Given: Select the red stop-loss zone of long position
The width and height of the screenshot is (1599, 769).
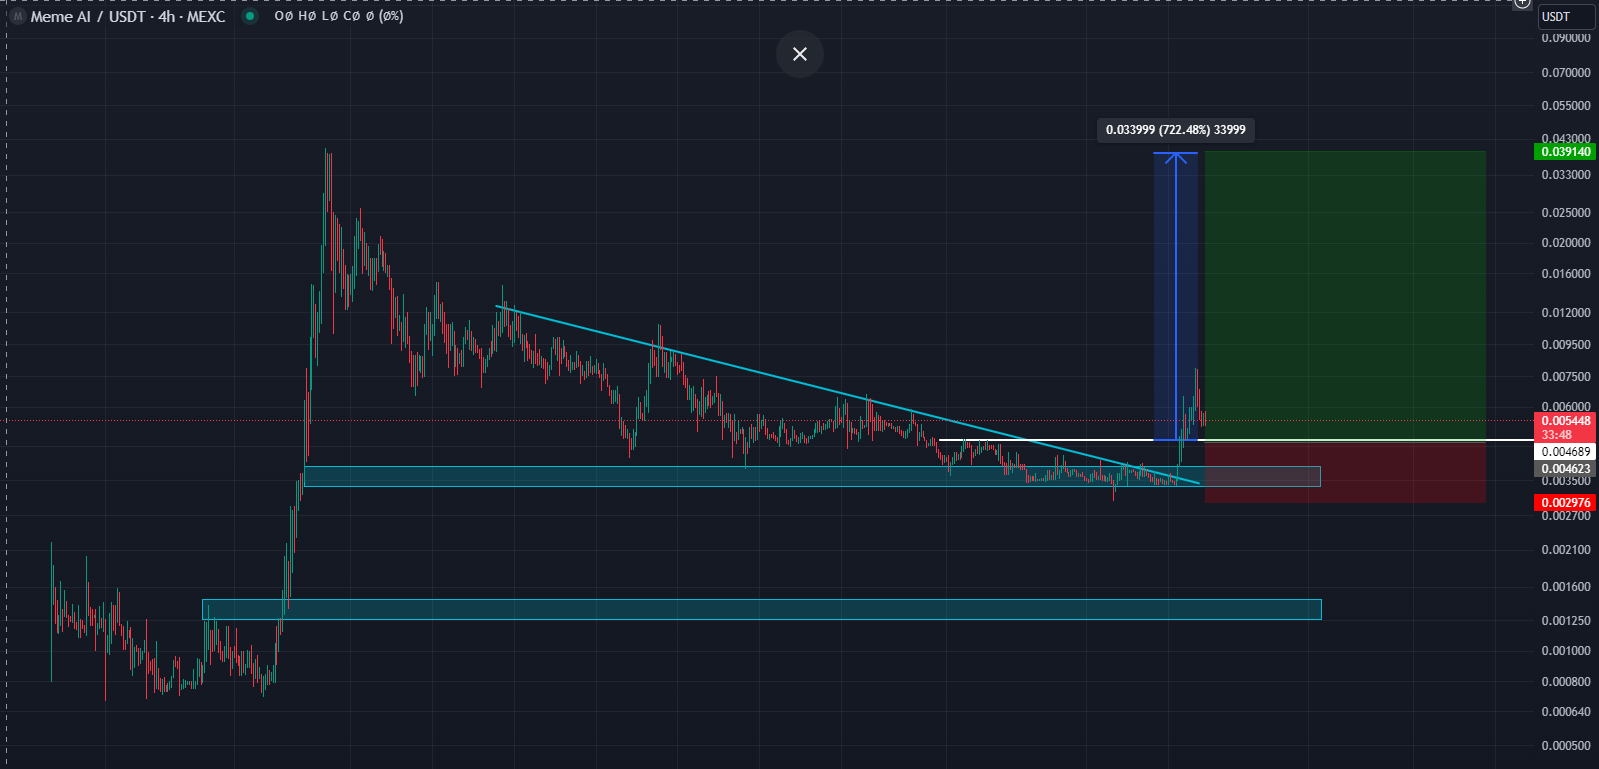Looking at the screenshot, I should click(1345, 472).
